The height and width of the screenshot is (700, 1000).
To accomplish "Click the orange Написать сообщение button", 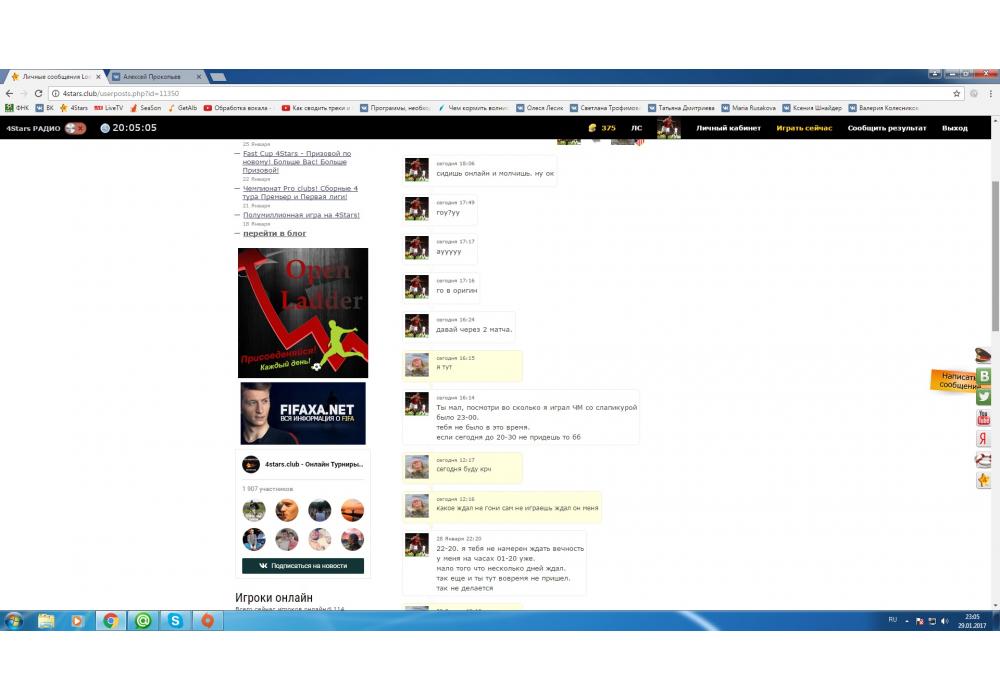I will pos(953,380).
